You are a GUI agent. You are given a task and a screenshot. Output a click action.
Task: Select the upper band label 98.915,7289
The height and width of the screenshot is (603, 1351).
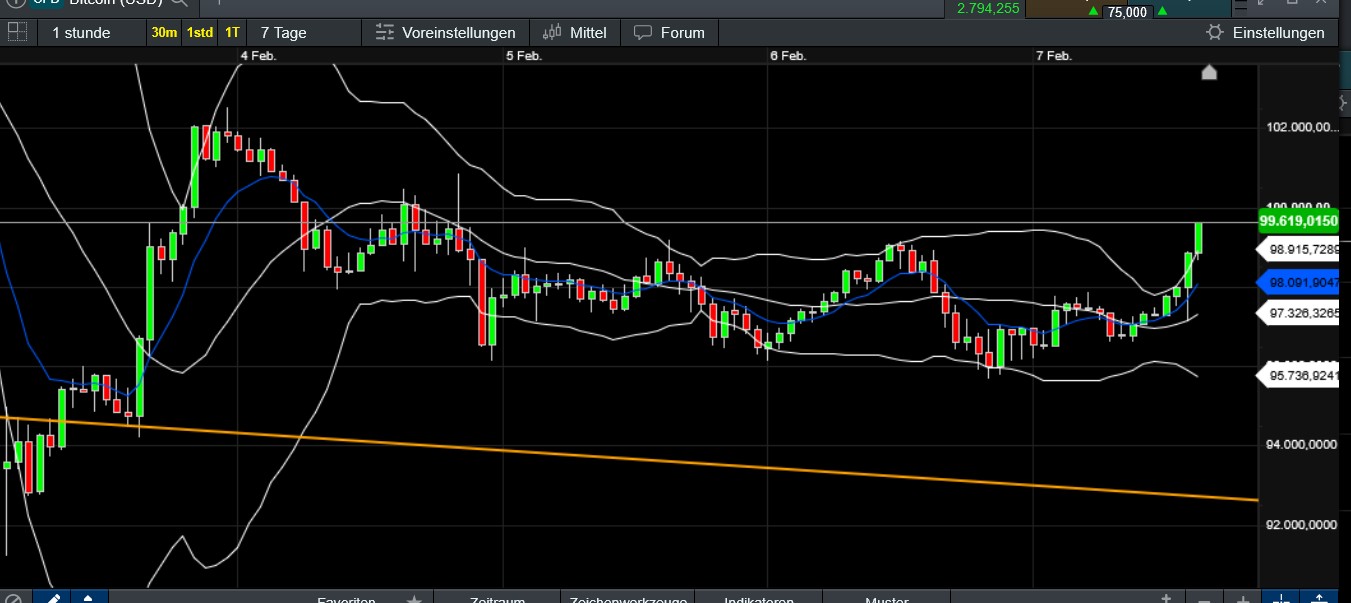click(x=1298, y=248)
